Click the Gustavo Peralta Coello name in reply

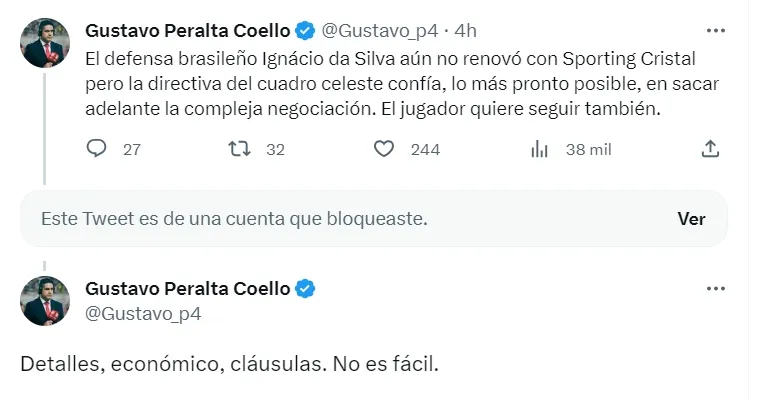(188, 289)
